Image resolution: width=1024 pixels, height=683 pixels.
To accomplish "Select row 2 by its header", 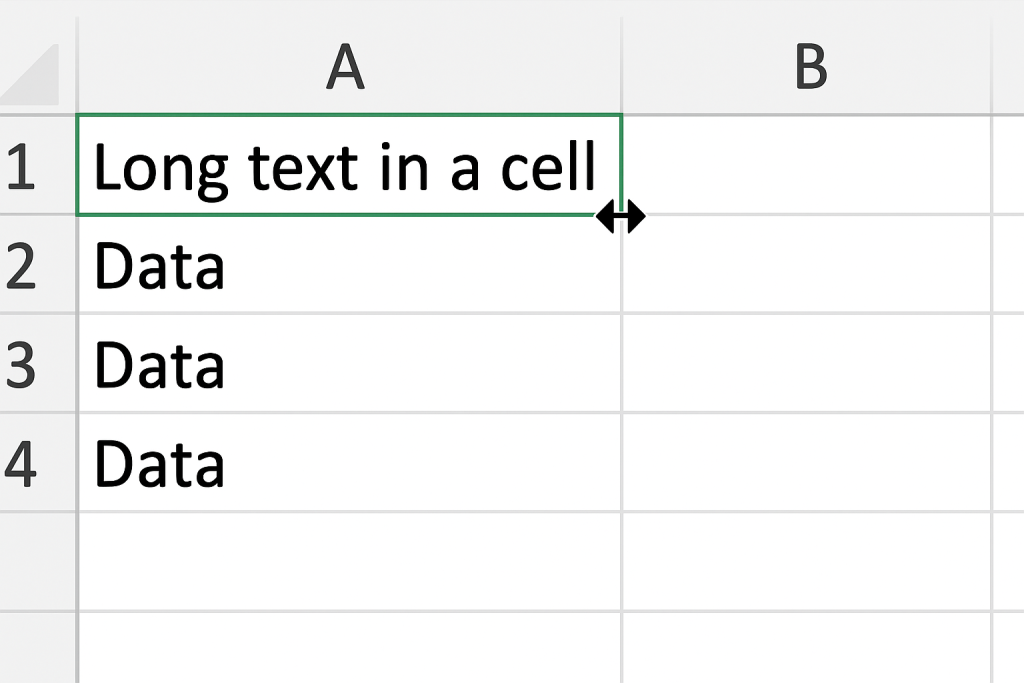I will (x=22, y=265).
